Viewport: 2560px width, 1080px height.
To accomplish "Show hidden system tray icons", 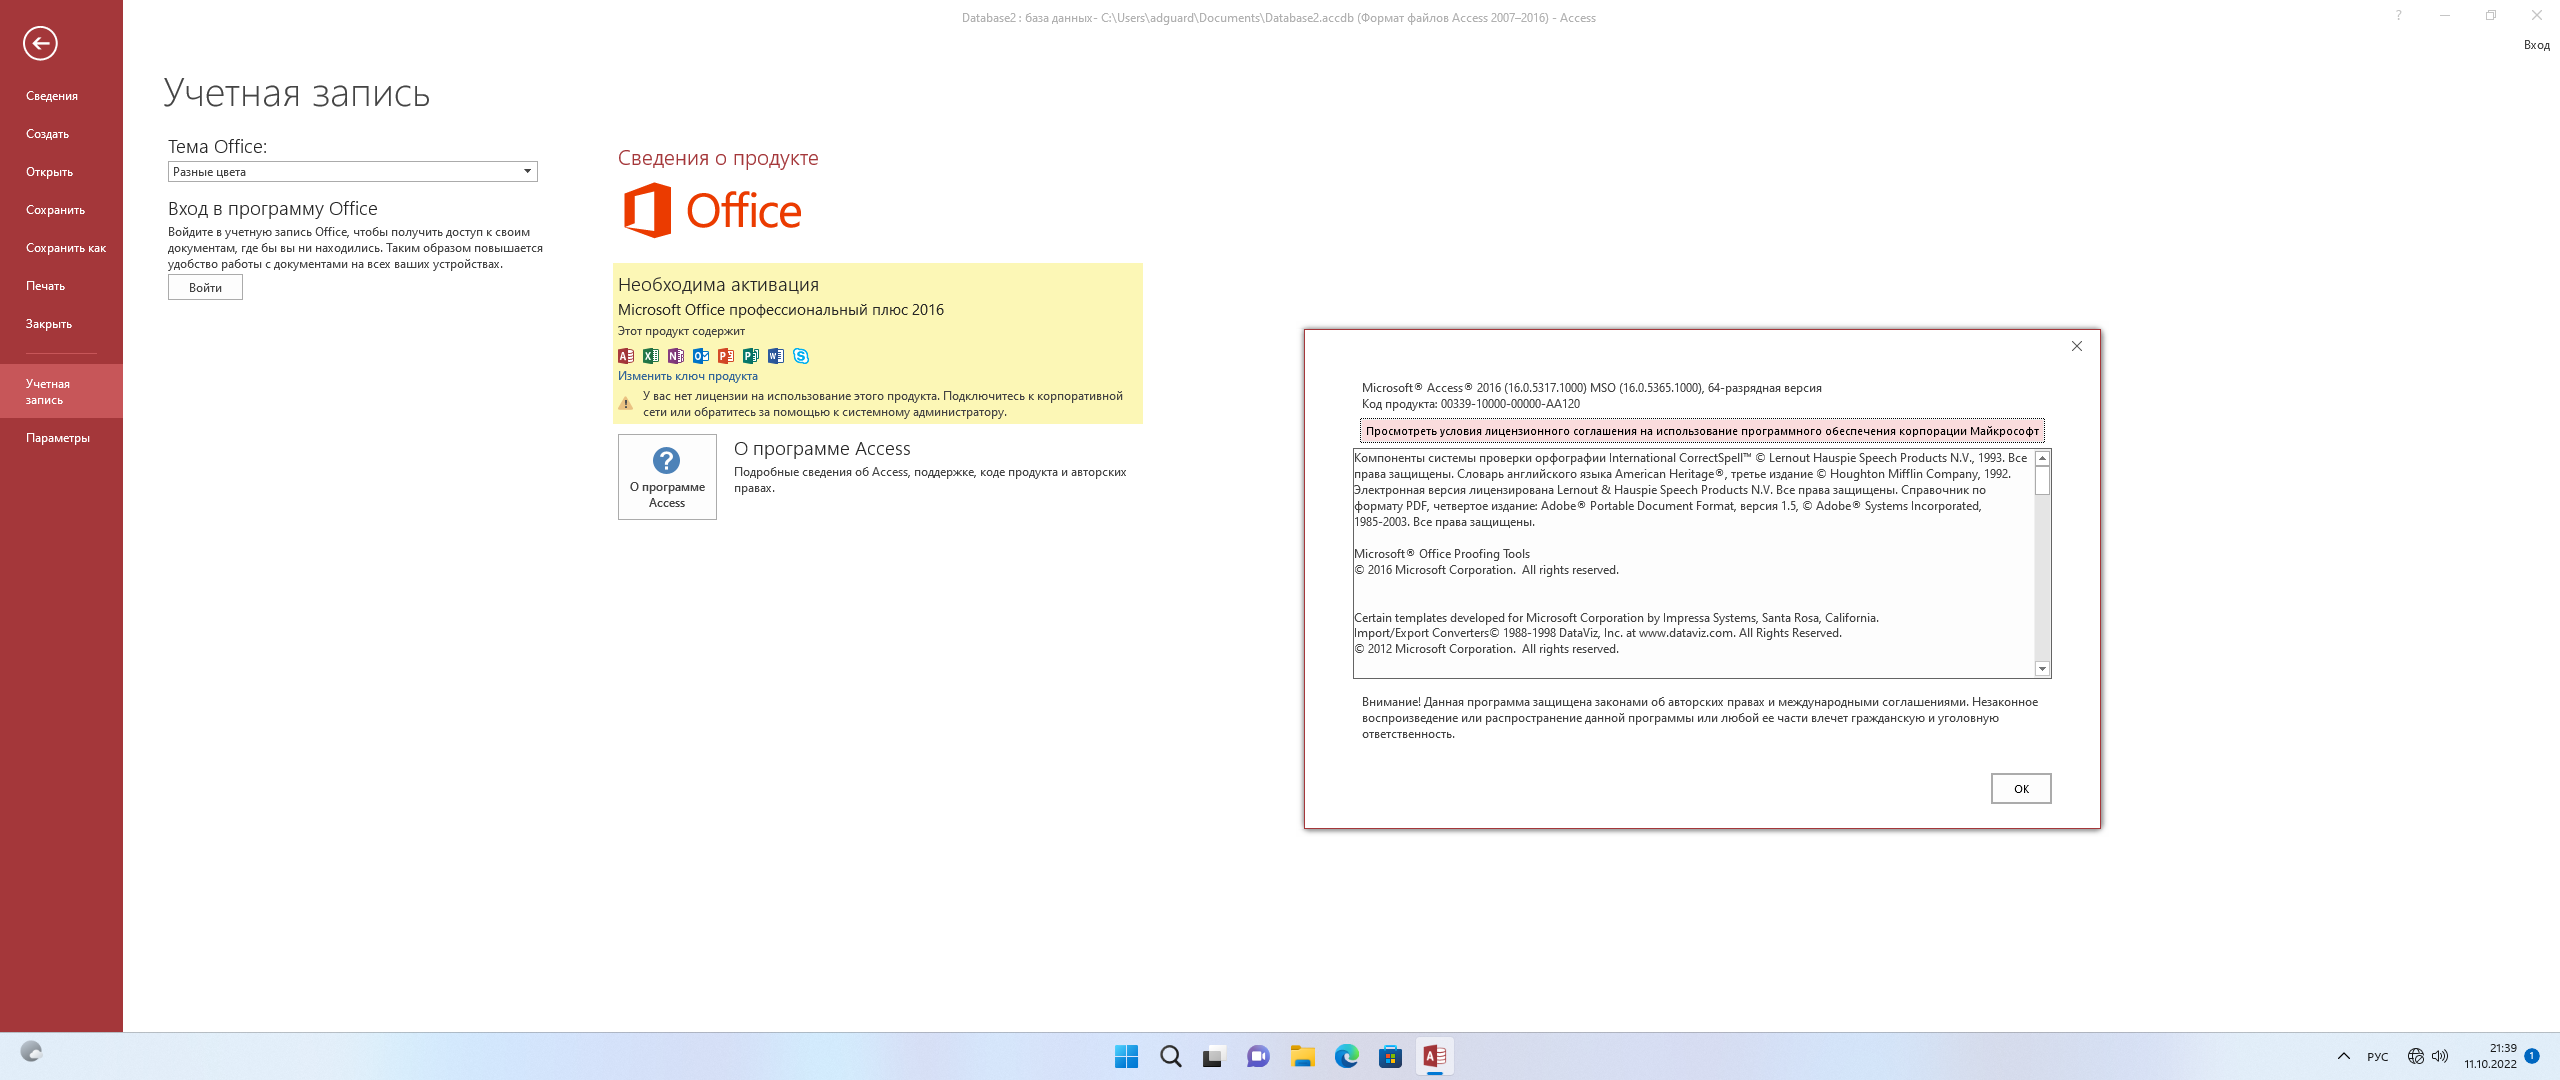I will 2343,1056.
